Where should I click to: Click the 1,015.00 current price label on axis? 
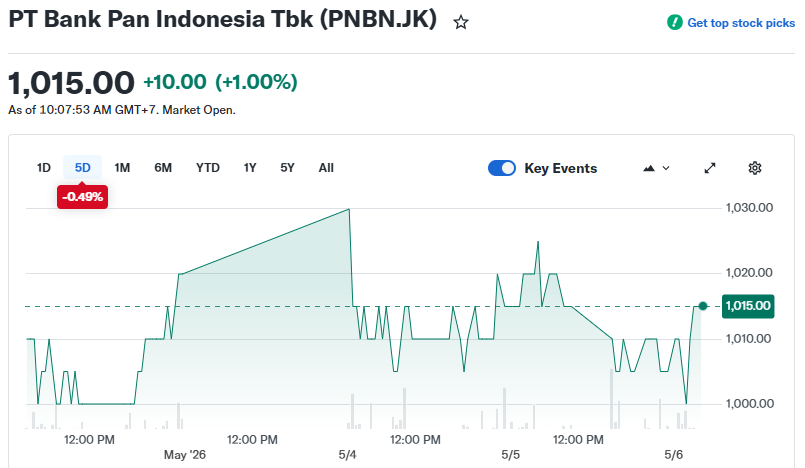click(748, 306)
